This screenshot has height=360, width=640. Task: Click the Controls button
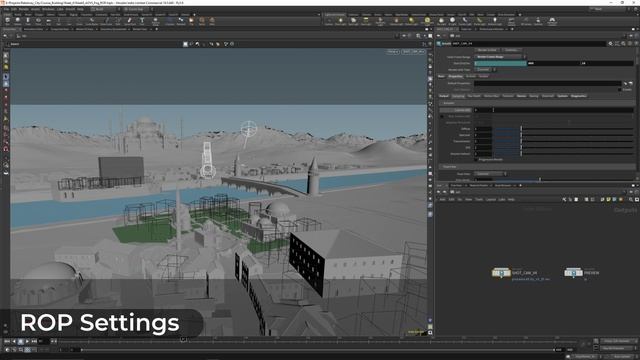511,50
